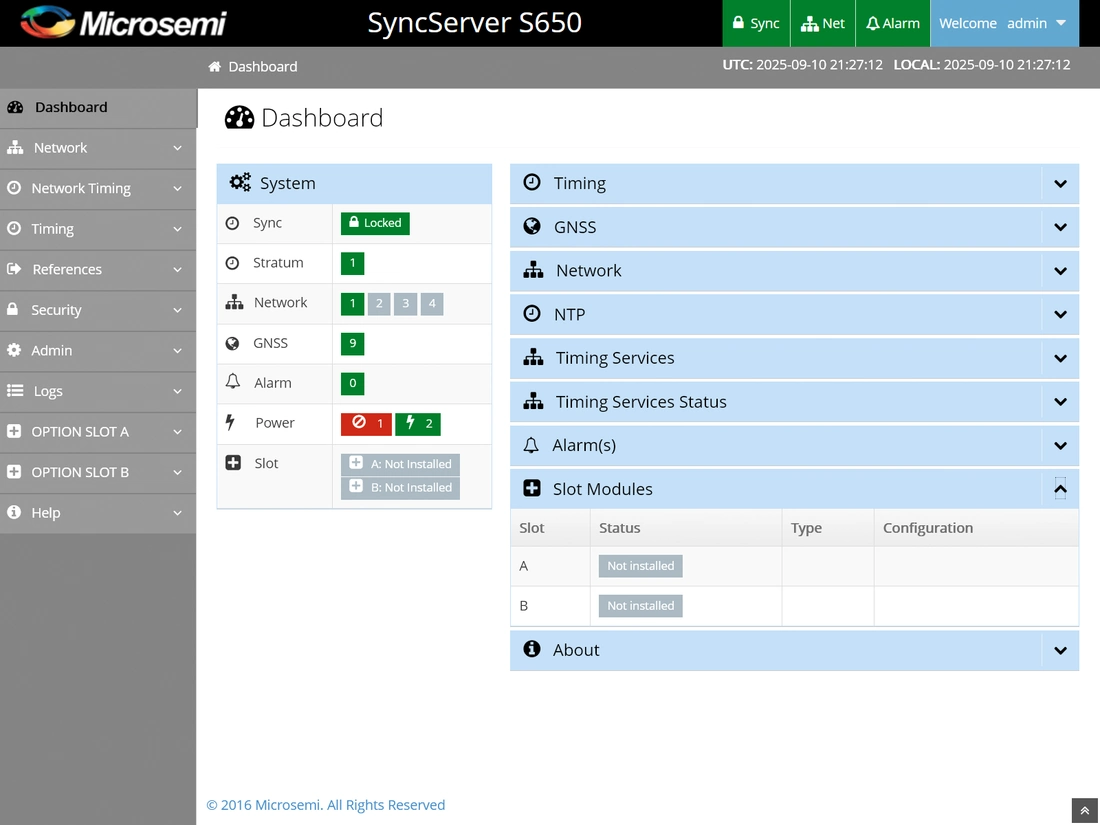Click the B: Not Installed slot badge
The image size is (1100, 825).
click(x=401, y=488)
